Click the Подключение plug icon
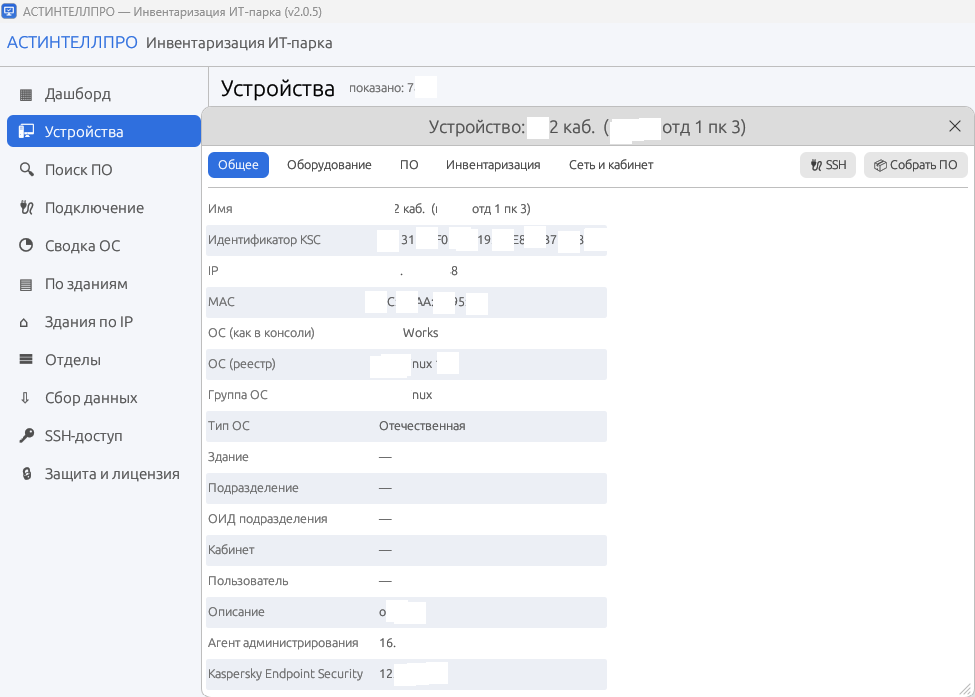Image resolution: width=975 pixels, height=697 pixels. [x=26, y=208]
